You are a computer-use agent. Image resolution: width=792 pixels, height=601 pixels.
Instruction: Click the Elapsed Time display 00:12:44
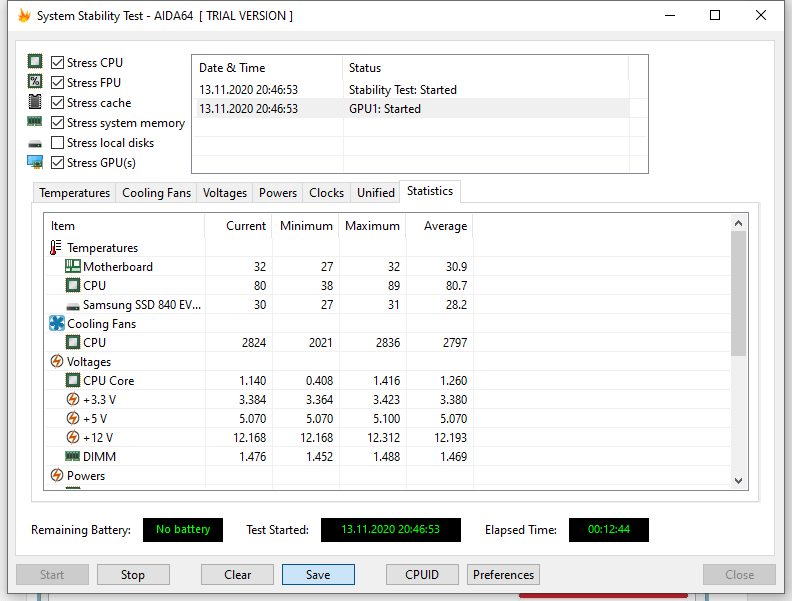click(609, 530)
